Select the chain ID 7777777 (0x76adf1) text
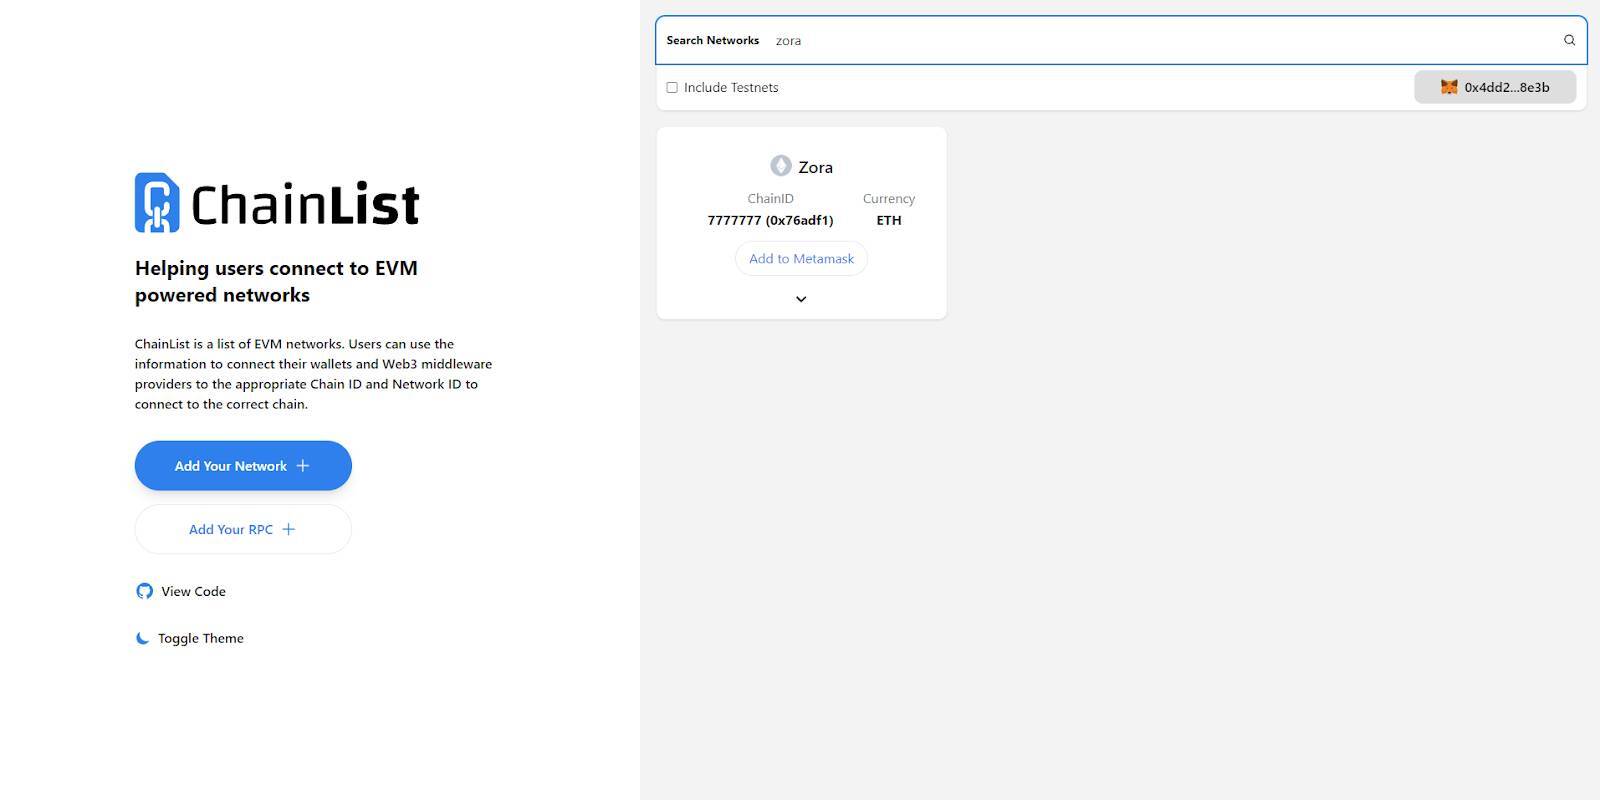 coord(770,220)
